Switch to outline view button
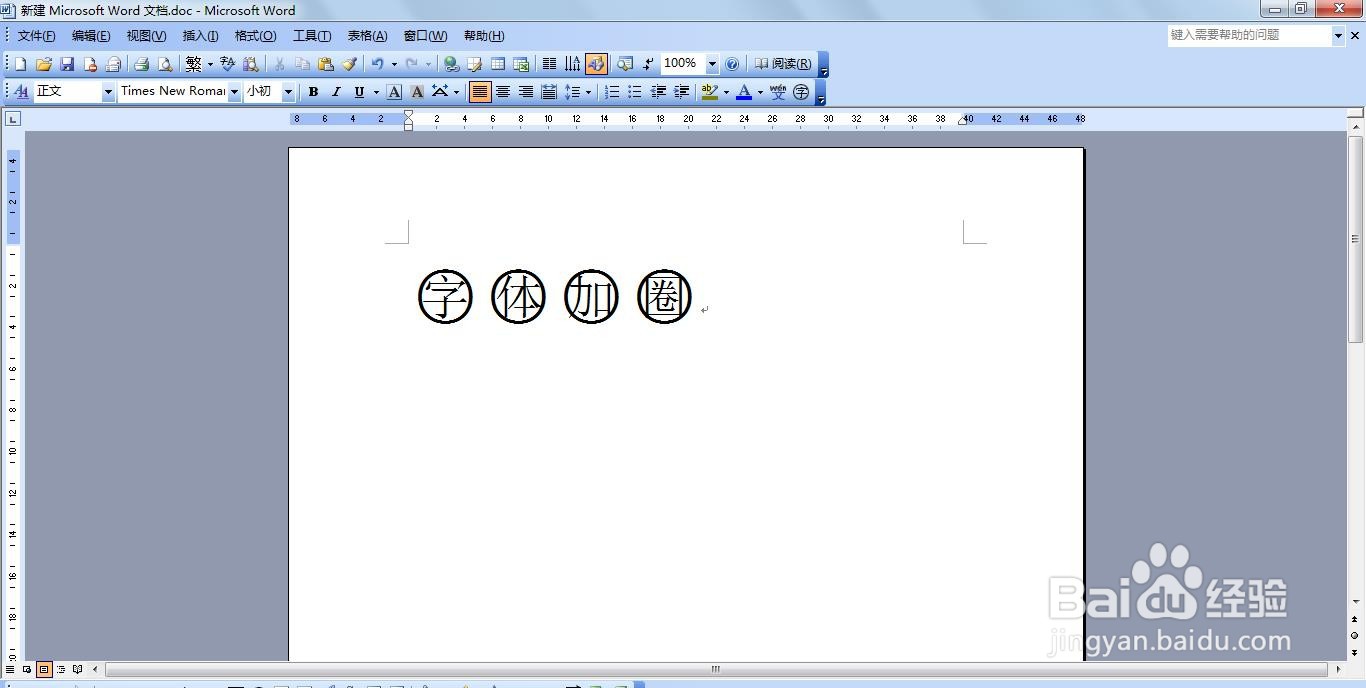 pos(61,669)
